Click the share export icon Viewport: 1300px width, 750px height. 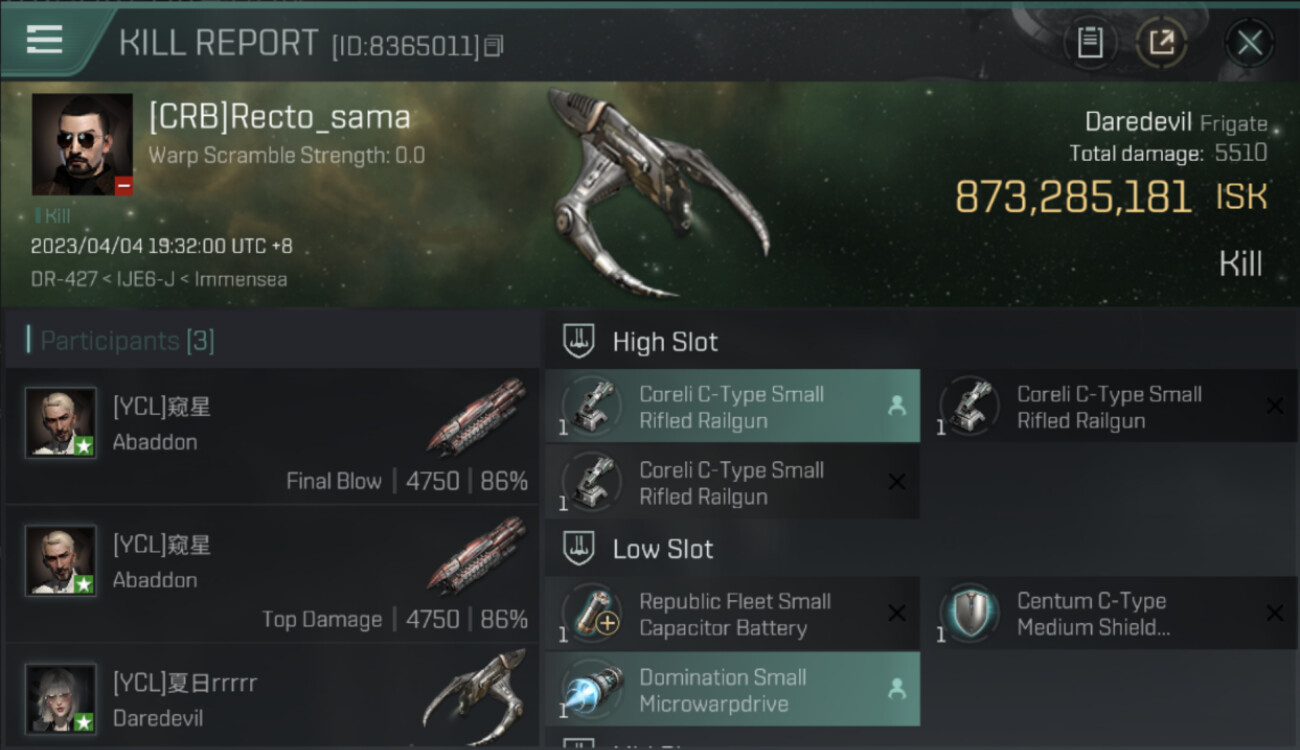1161,42
